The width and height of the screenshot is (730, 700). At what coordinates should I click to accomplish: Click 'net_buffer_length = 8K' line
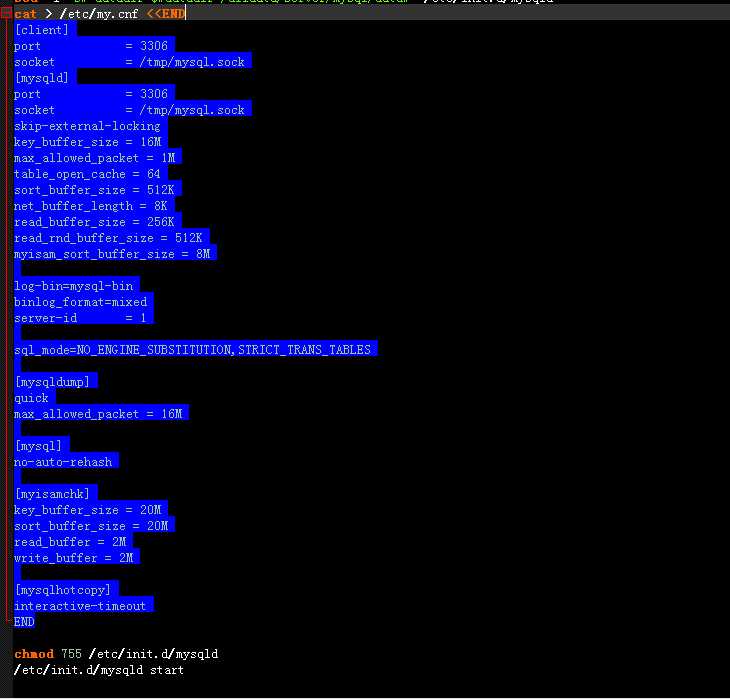[91, 206]
